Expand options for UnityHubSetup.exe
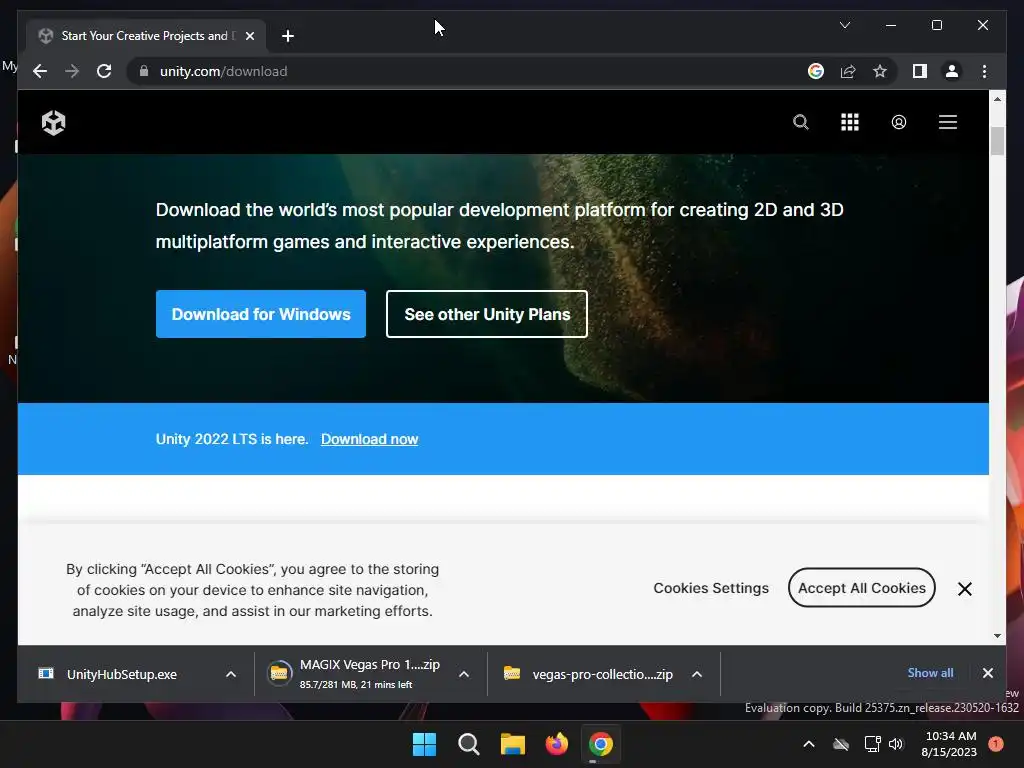1024x768 pixels. 231,674
